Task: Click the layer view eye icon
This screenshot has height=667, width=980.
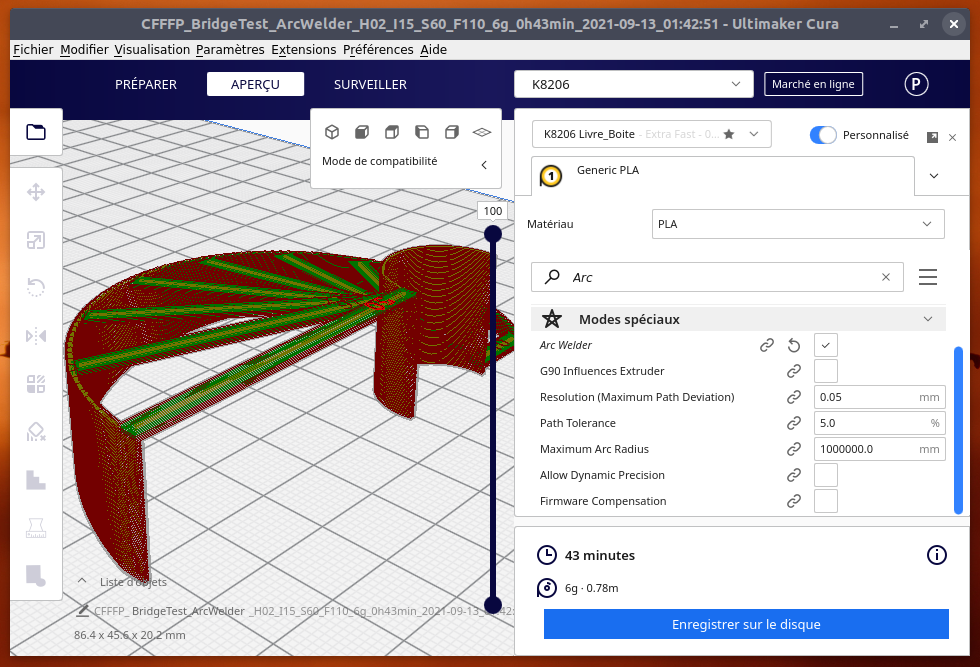Action: click(x=482, y=132)
